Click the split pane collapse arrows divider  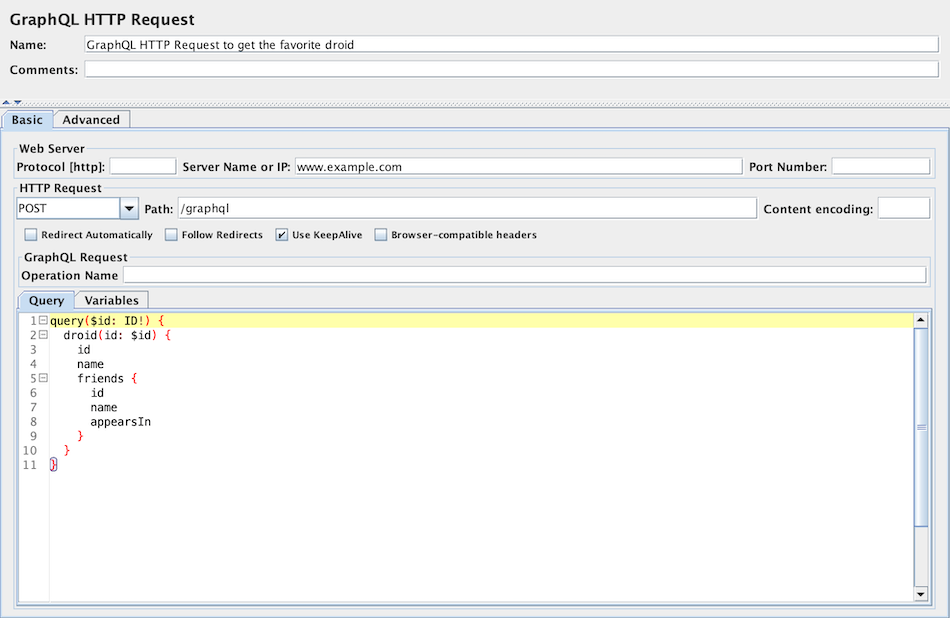click(12, 102)
